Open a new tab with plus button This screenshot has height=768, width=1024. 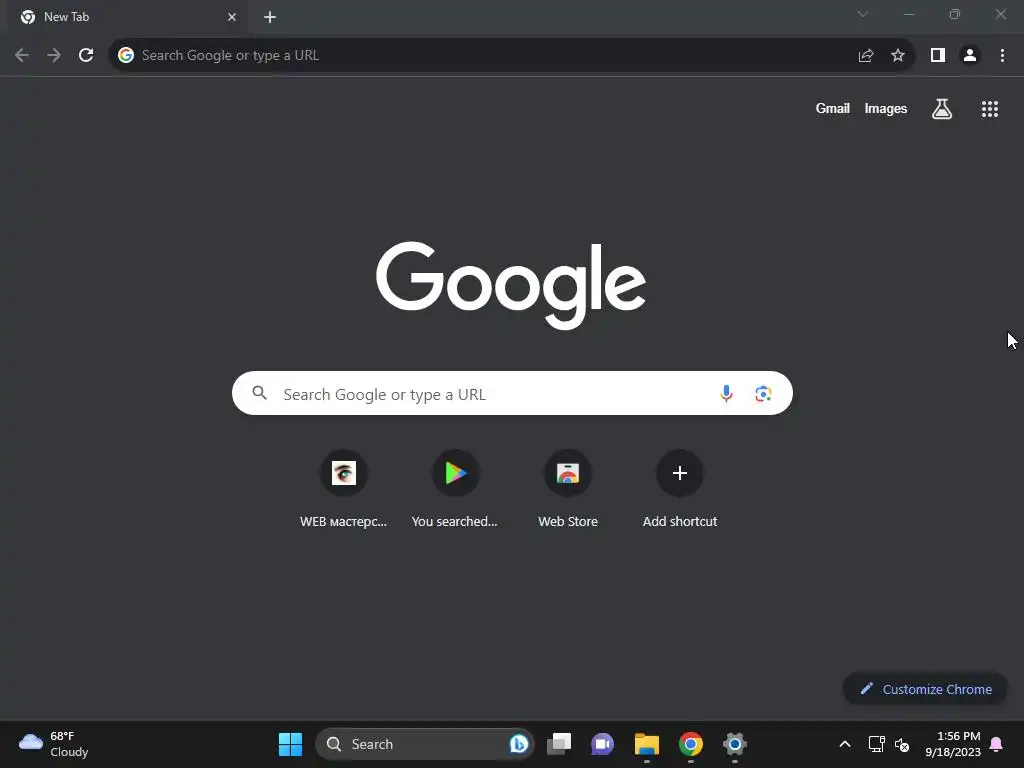[x=270, y=17]
